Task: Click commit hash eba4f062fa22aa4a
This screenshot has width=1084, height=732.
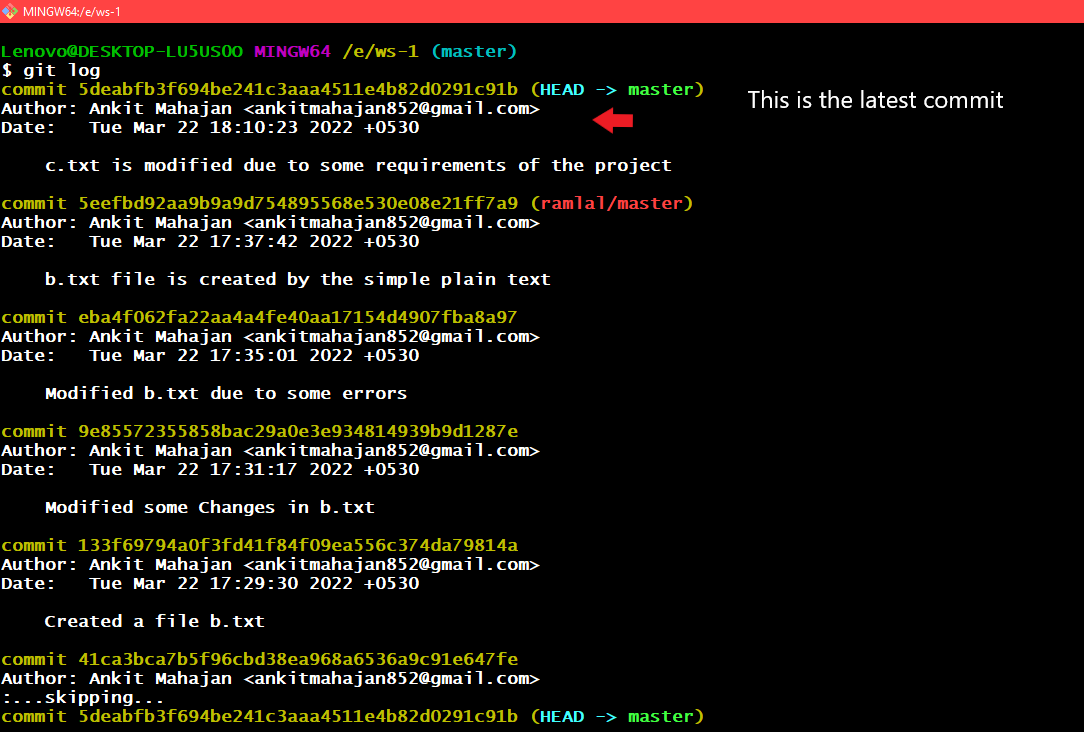Action: click(298, 317)
